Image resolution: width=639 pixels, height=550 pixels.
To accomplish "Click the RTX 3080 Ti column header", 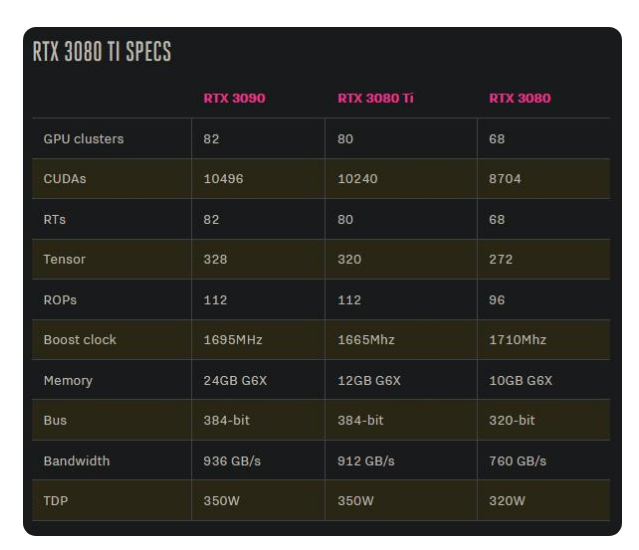I will pyautogui.click(x=375, y=98).
